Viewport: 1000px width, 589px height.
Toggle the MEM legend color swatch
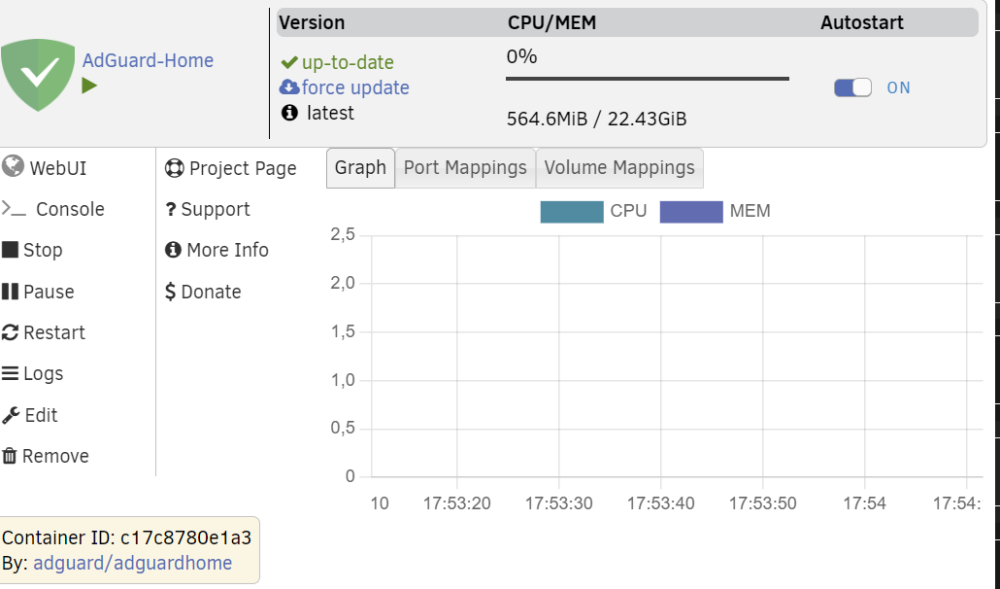691,212
